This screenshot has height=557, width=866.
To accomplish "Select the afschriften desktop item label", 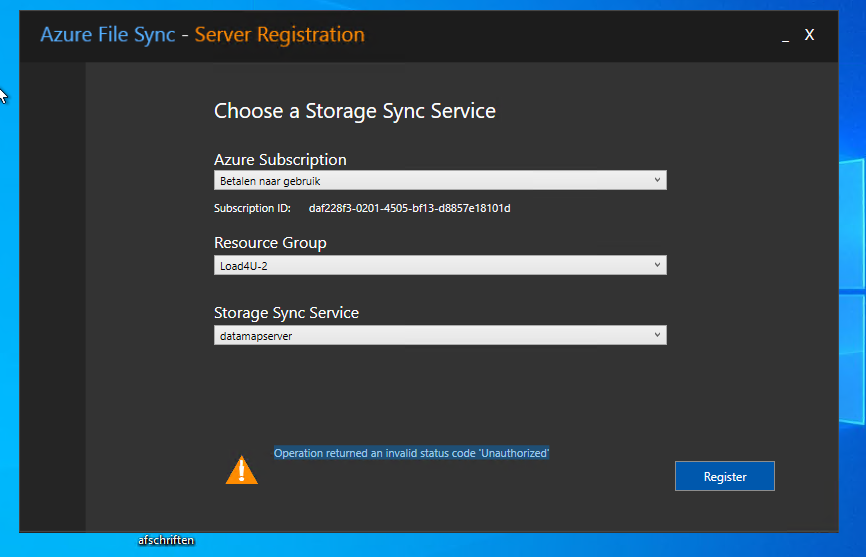I will (166, 540).
